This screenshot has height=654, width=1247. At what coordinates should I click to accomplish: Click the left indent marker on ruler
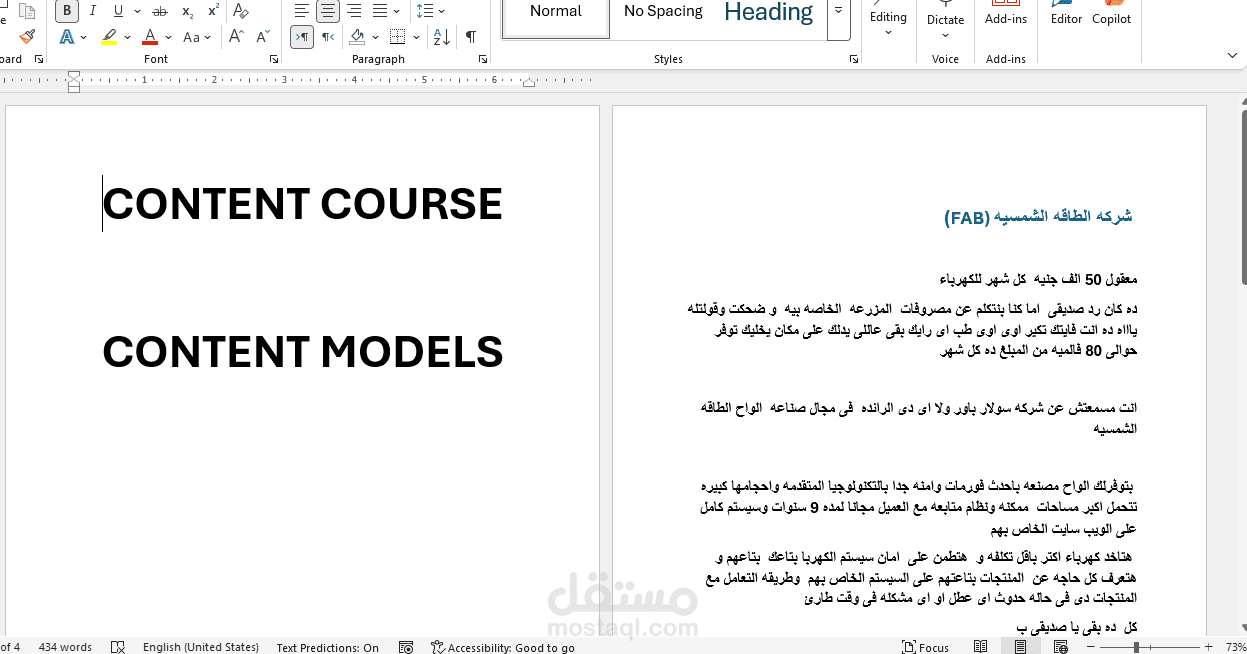(x=74, y=88)
